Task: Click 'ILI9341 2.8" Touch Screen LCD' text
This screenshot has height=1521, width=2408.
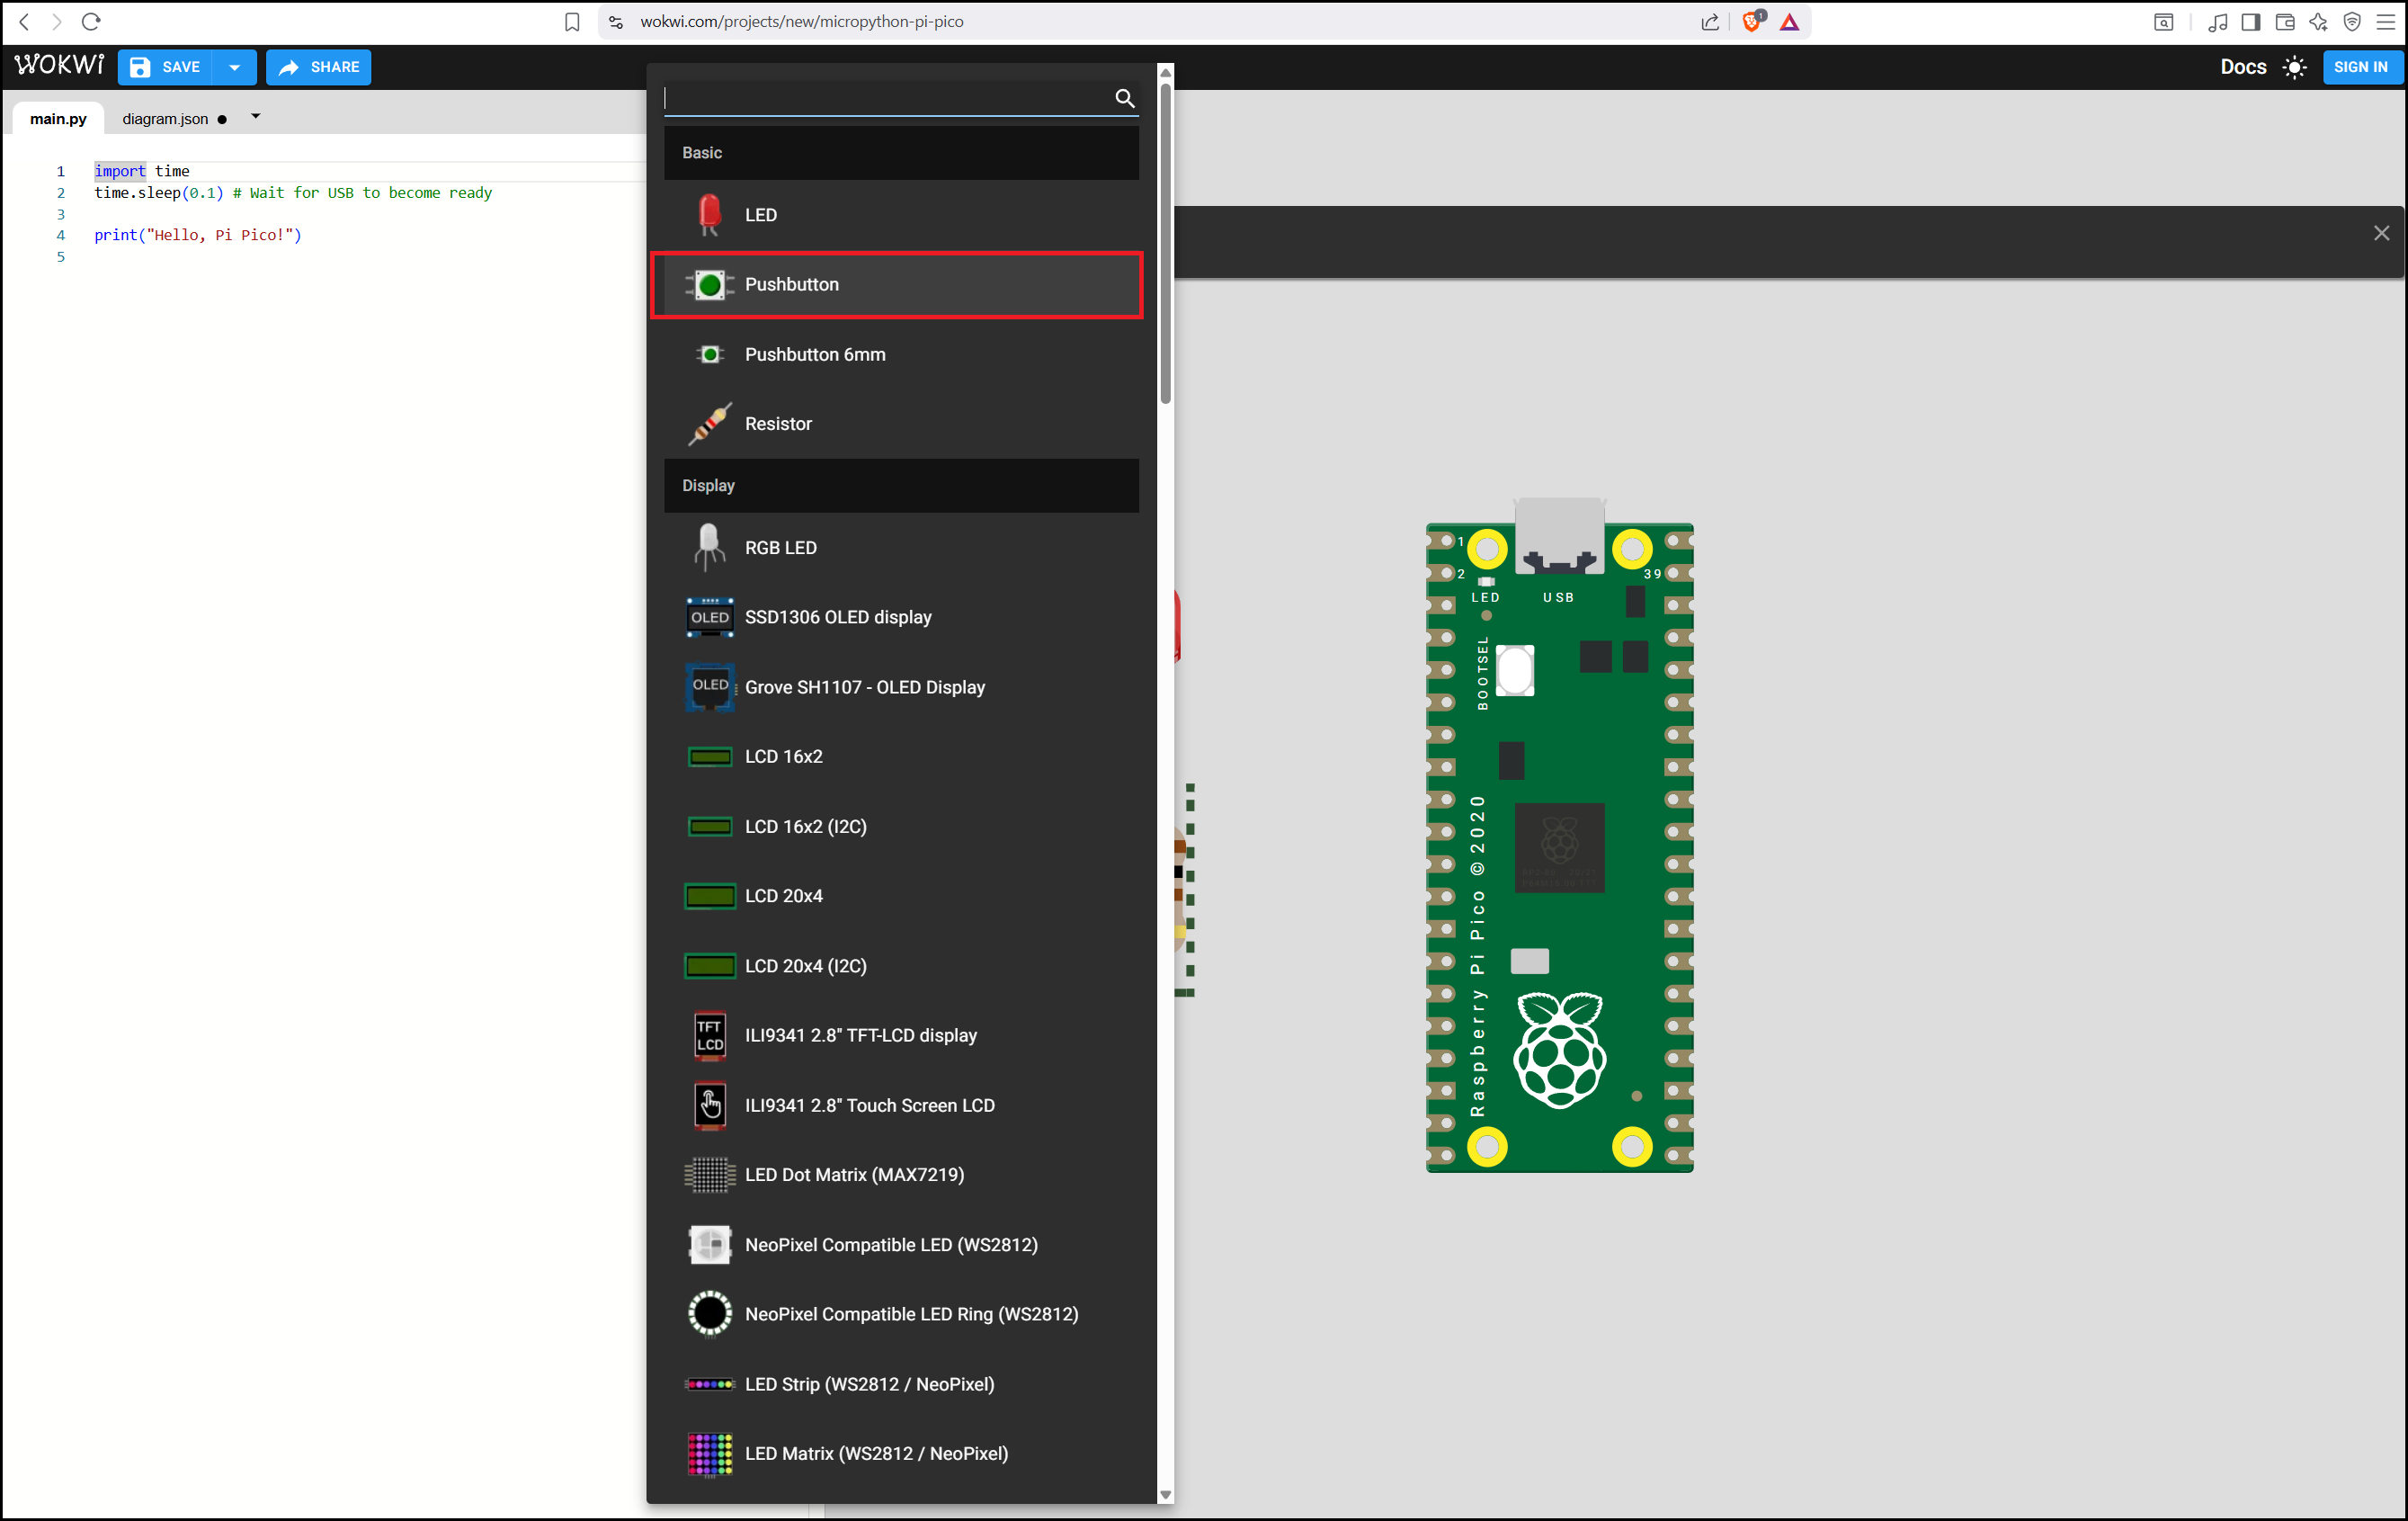Action: 870,1105
